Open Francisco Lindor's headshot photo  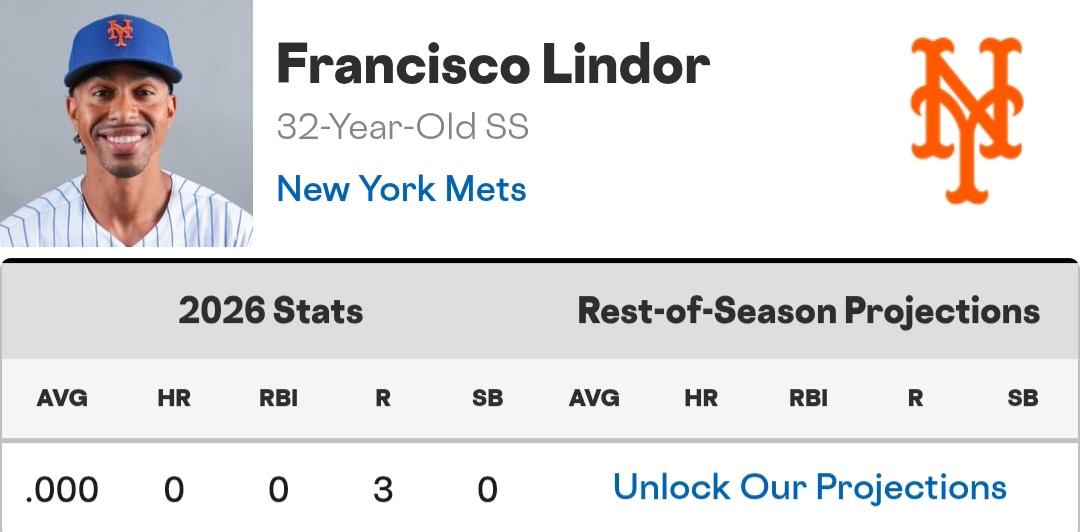[x=126, y=123]
